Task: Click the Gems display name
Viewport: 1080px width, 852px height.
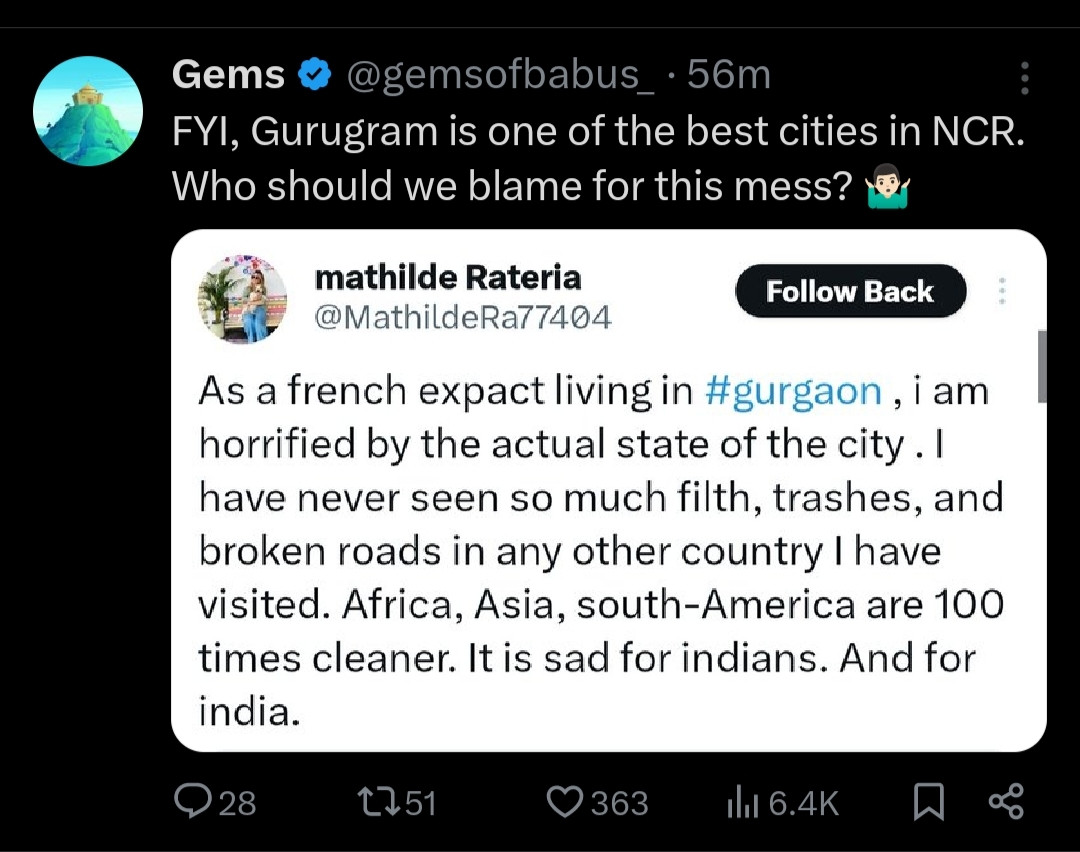Action: [x=228, y=74]
